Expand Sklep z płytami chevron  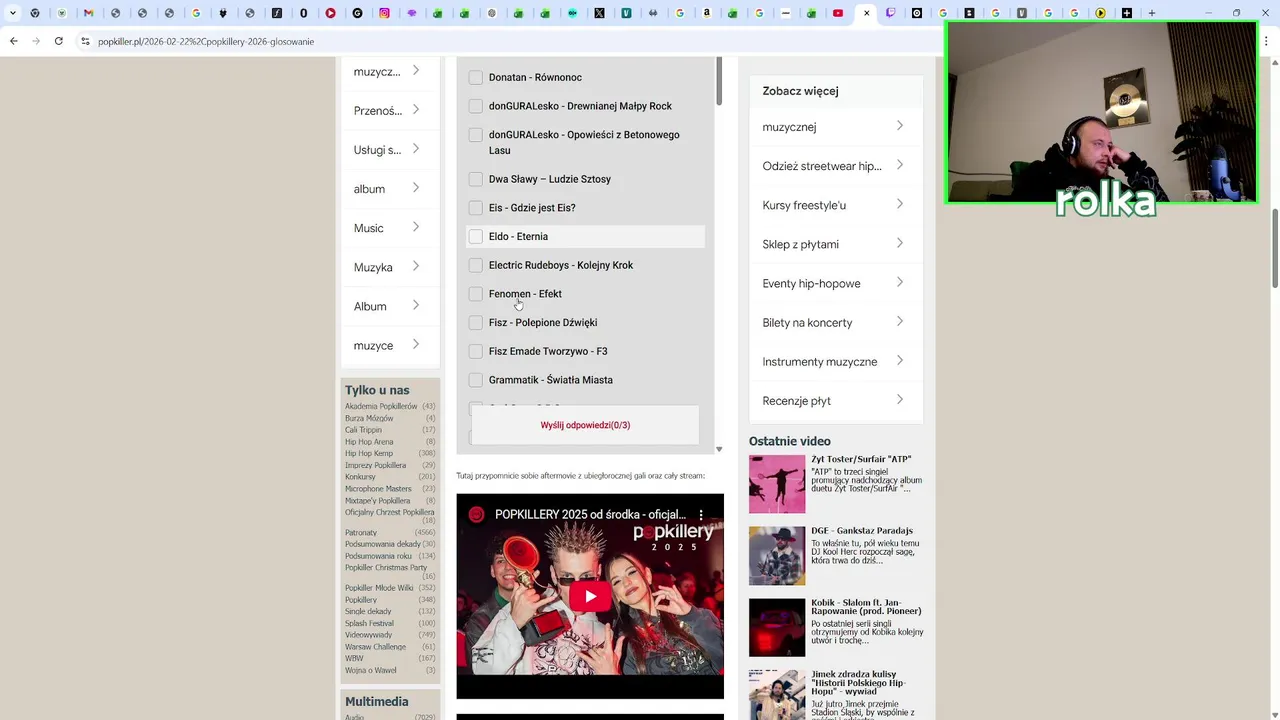[x=900, y=243]
